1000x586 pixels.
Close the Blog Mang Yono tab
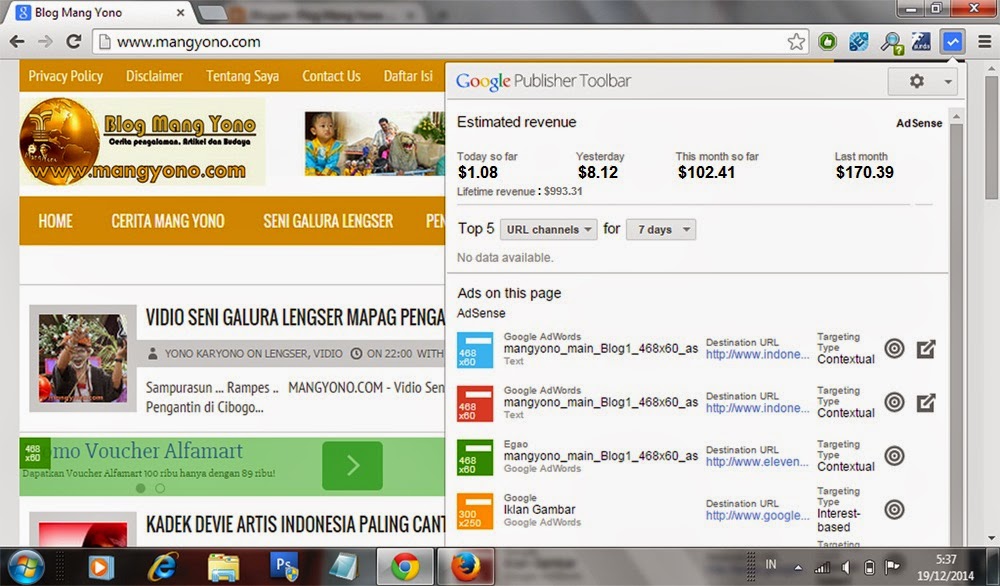click(x=180, y=12)
